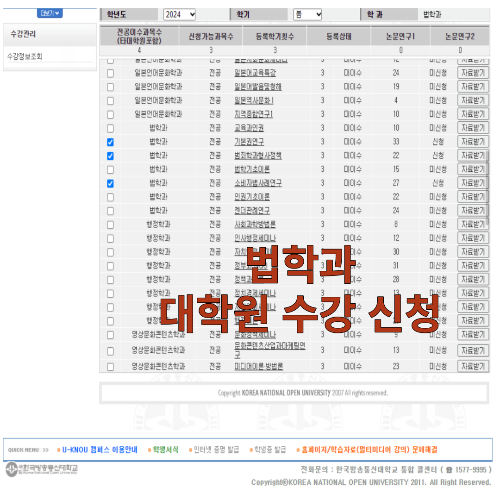Open the 지역종합연구I course link
500x500 pixels.
coord(254,114)
